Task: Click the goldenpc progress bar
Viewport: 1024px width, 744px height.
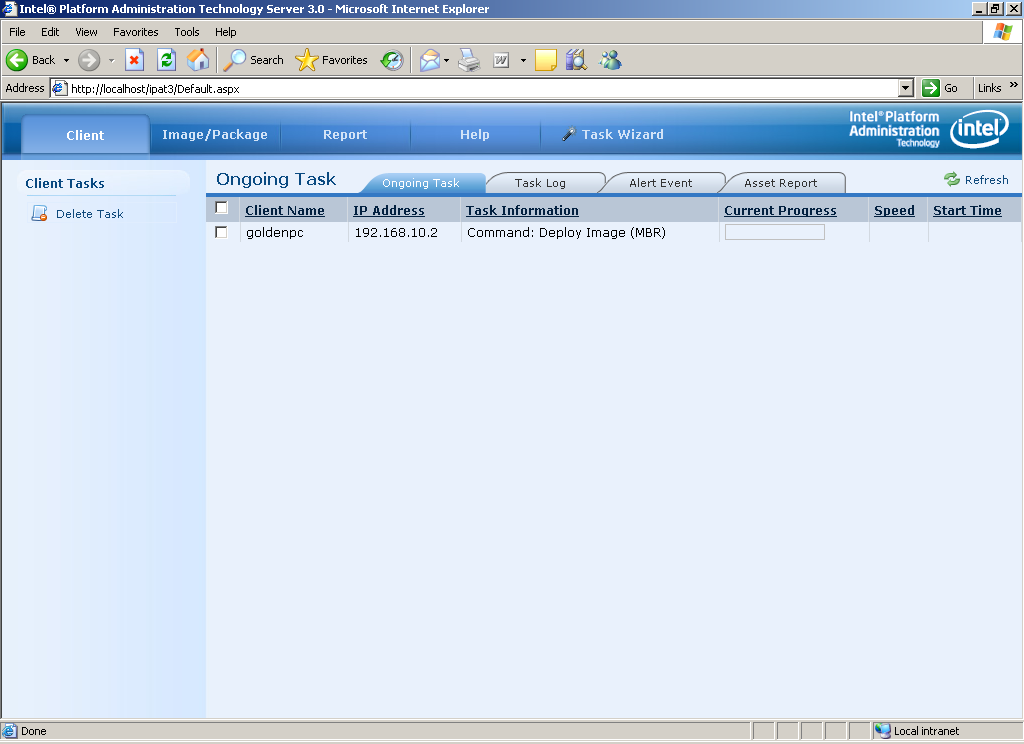Action: (775, 232)
